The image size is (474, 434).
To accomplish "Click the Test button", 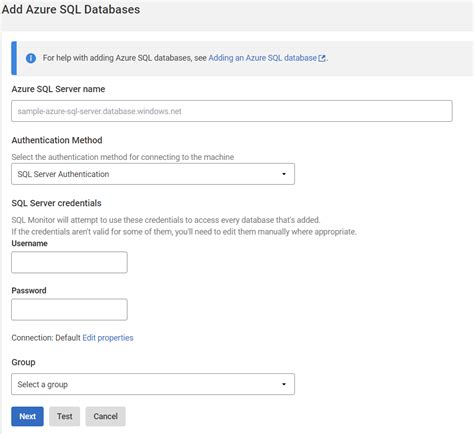I will point(65,416).
